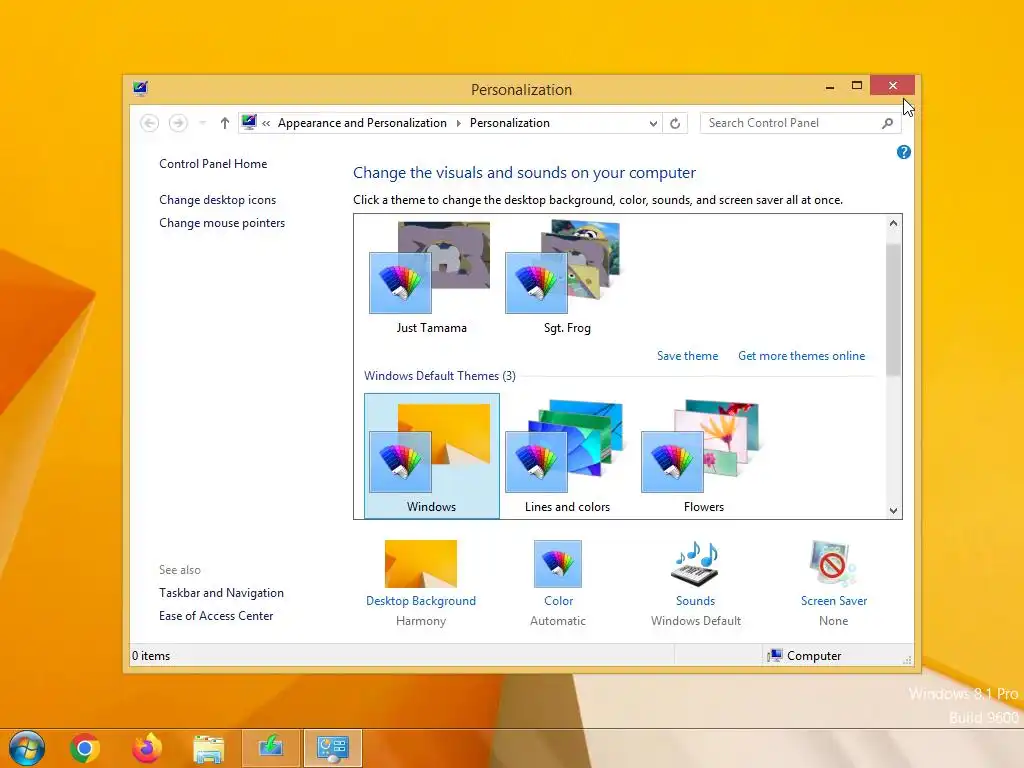Open the Start button on taskbar
Image resolution: width=1024 pixels, height=768 pixels.
click(27, 748)
